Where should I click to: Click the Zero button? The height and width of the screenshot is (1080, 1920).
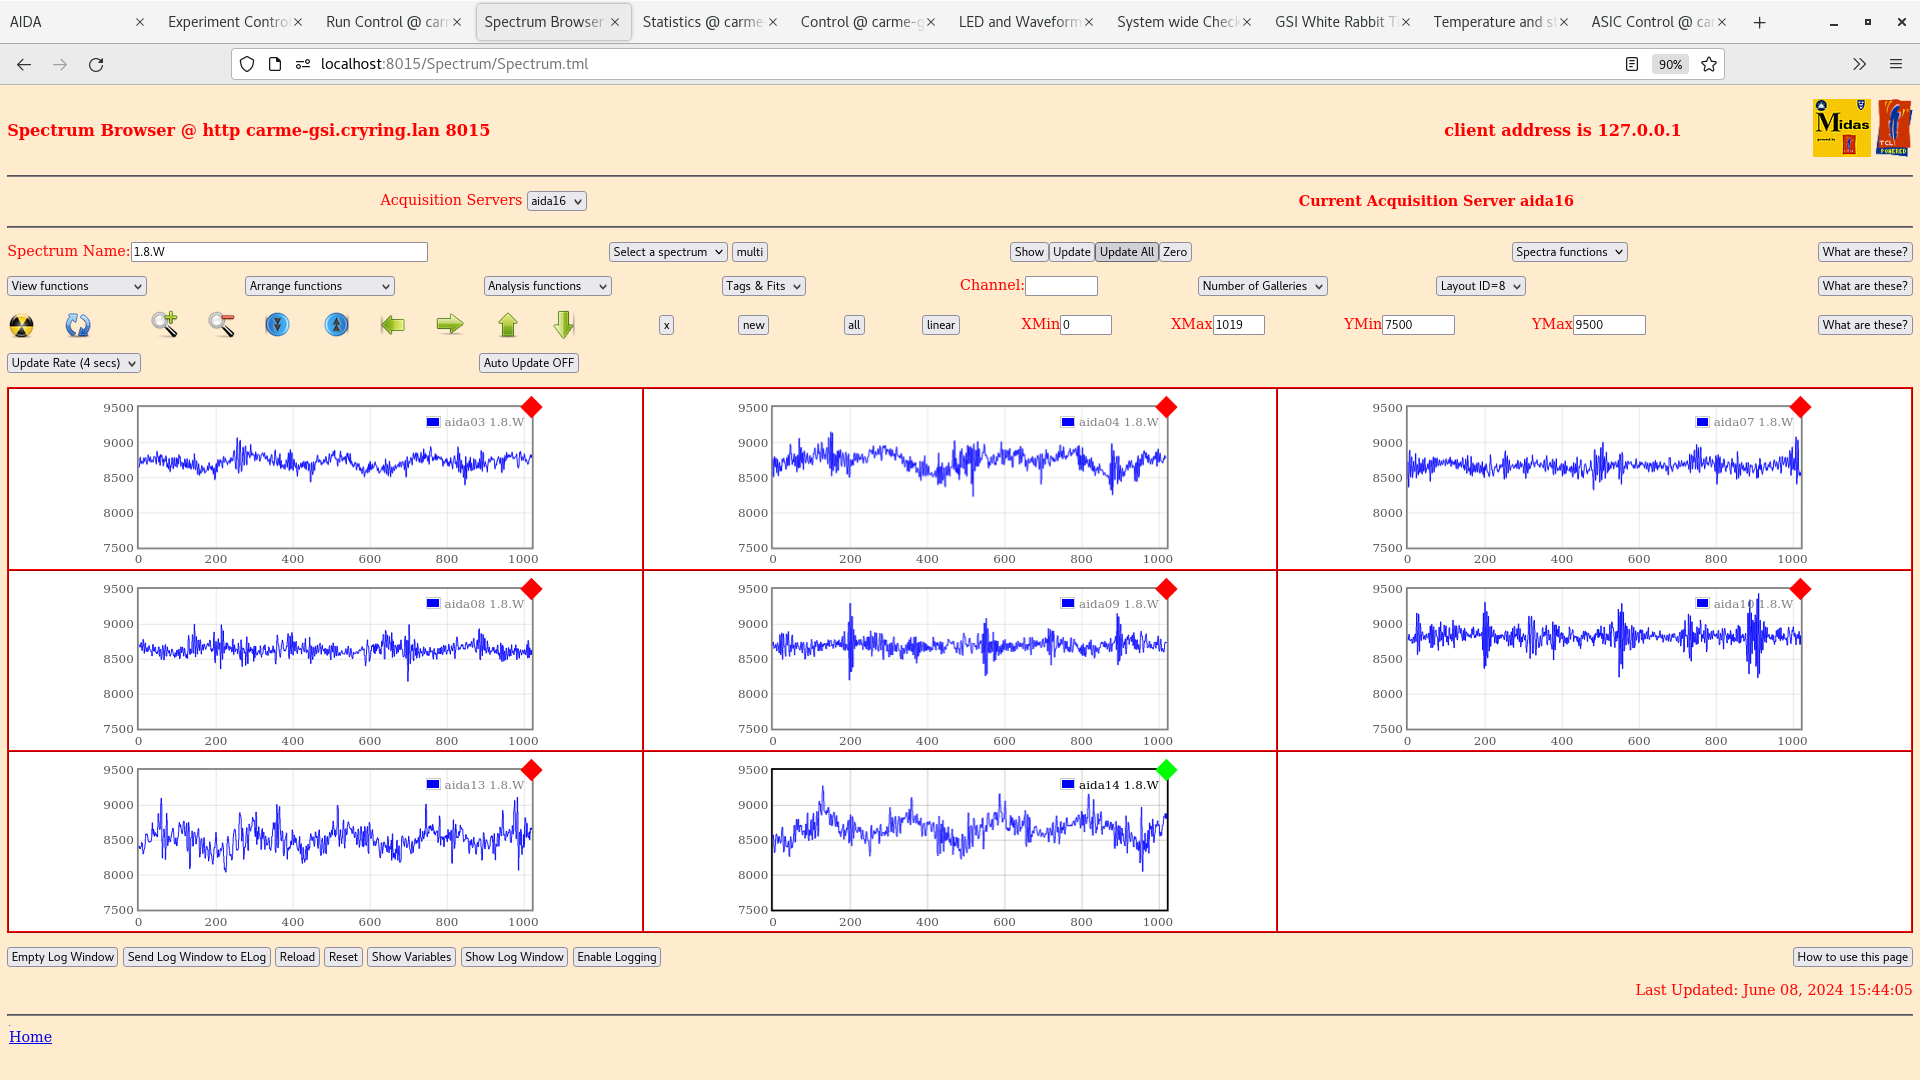[x=1175, y=252]
